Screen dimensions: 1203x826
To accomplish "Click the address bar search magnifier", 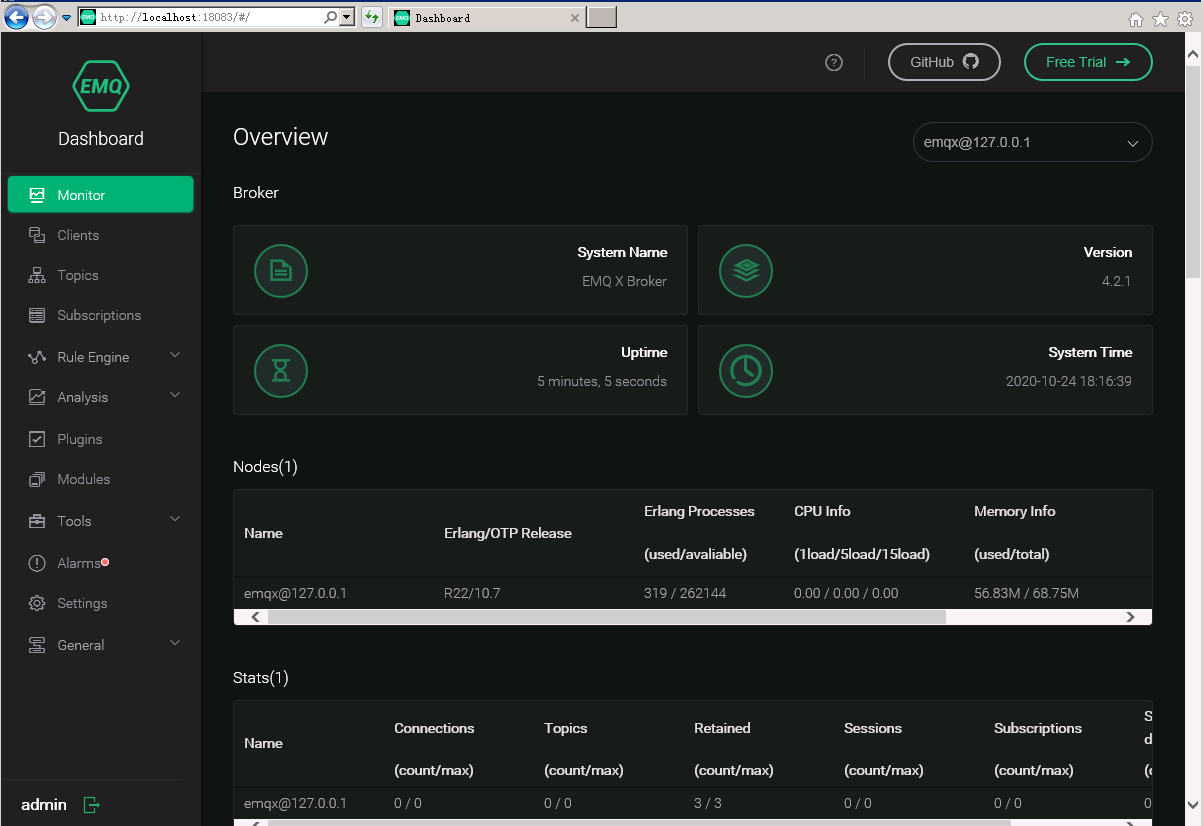I will [x=332, y=17].
